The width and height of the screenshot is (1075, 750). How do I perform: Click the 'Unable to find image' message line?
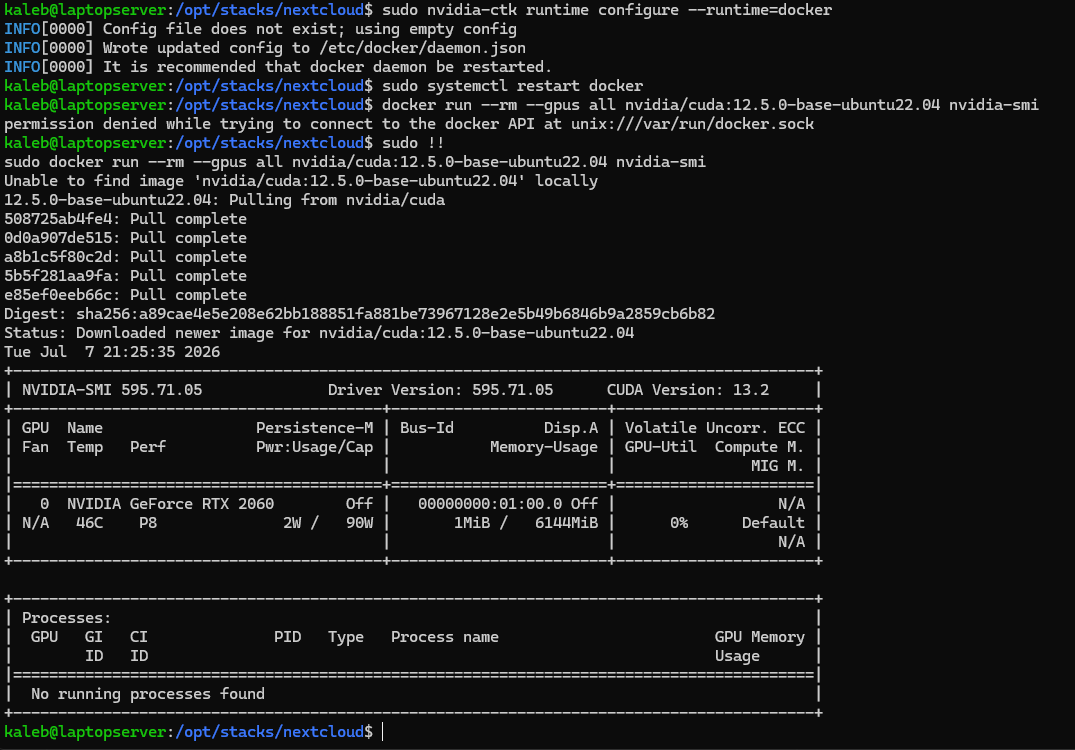(301, 181)
